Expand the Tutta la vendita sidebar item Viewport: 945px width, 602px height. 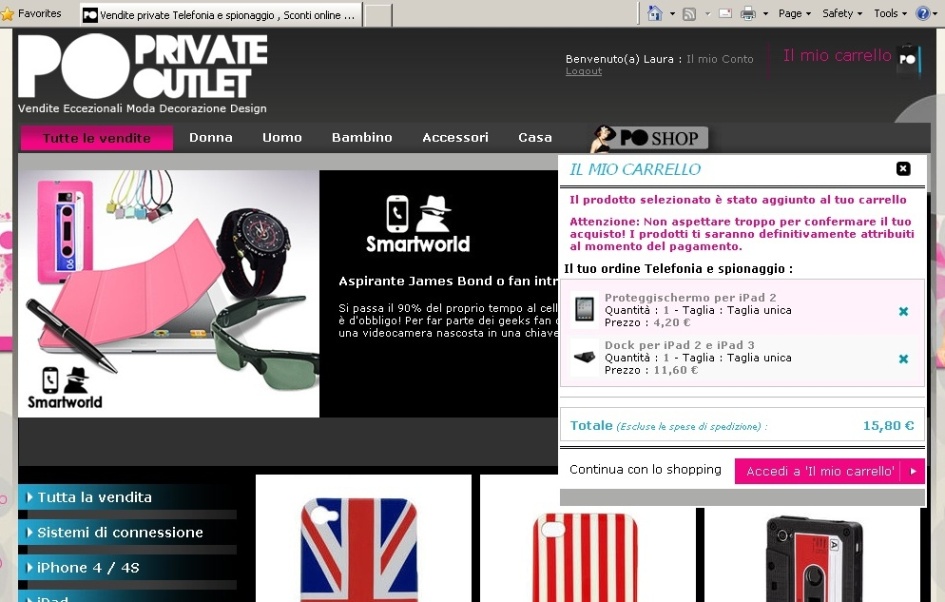click(x=127, y=498)
